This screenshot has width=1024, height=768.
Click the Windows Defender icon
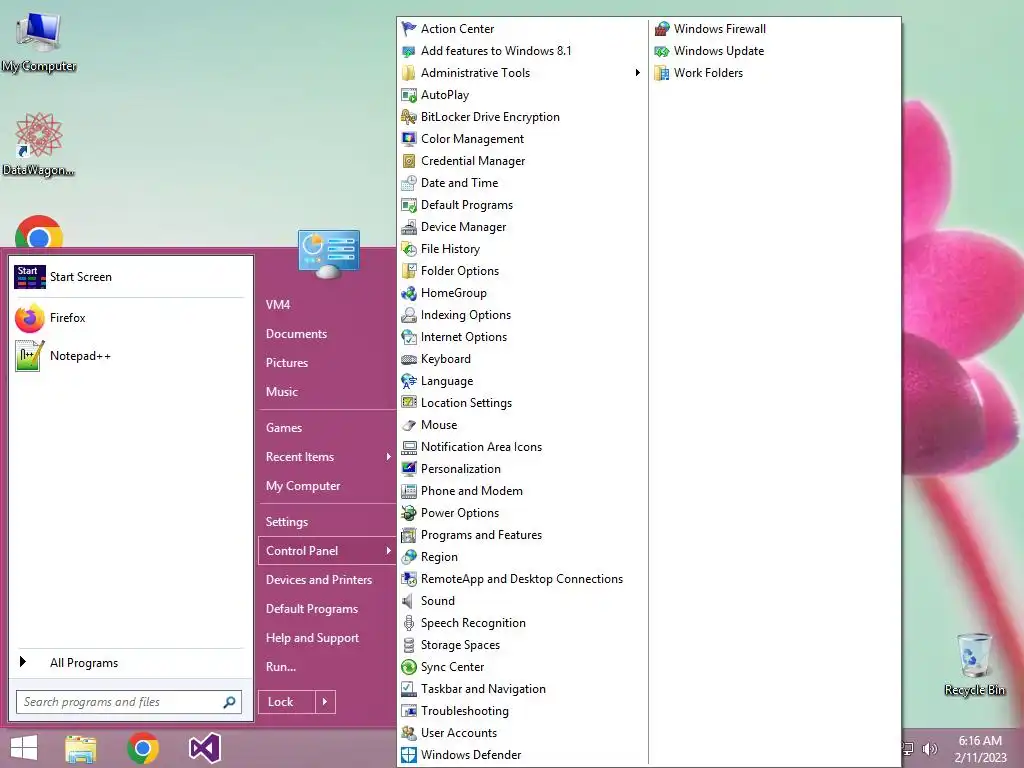pos(409,755)
